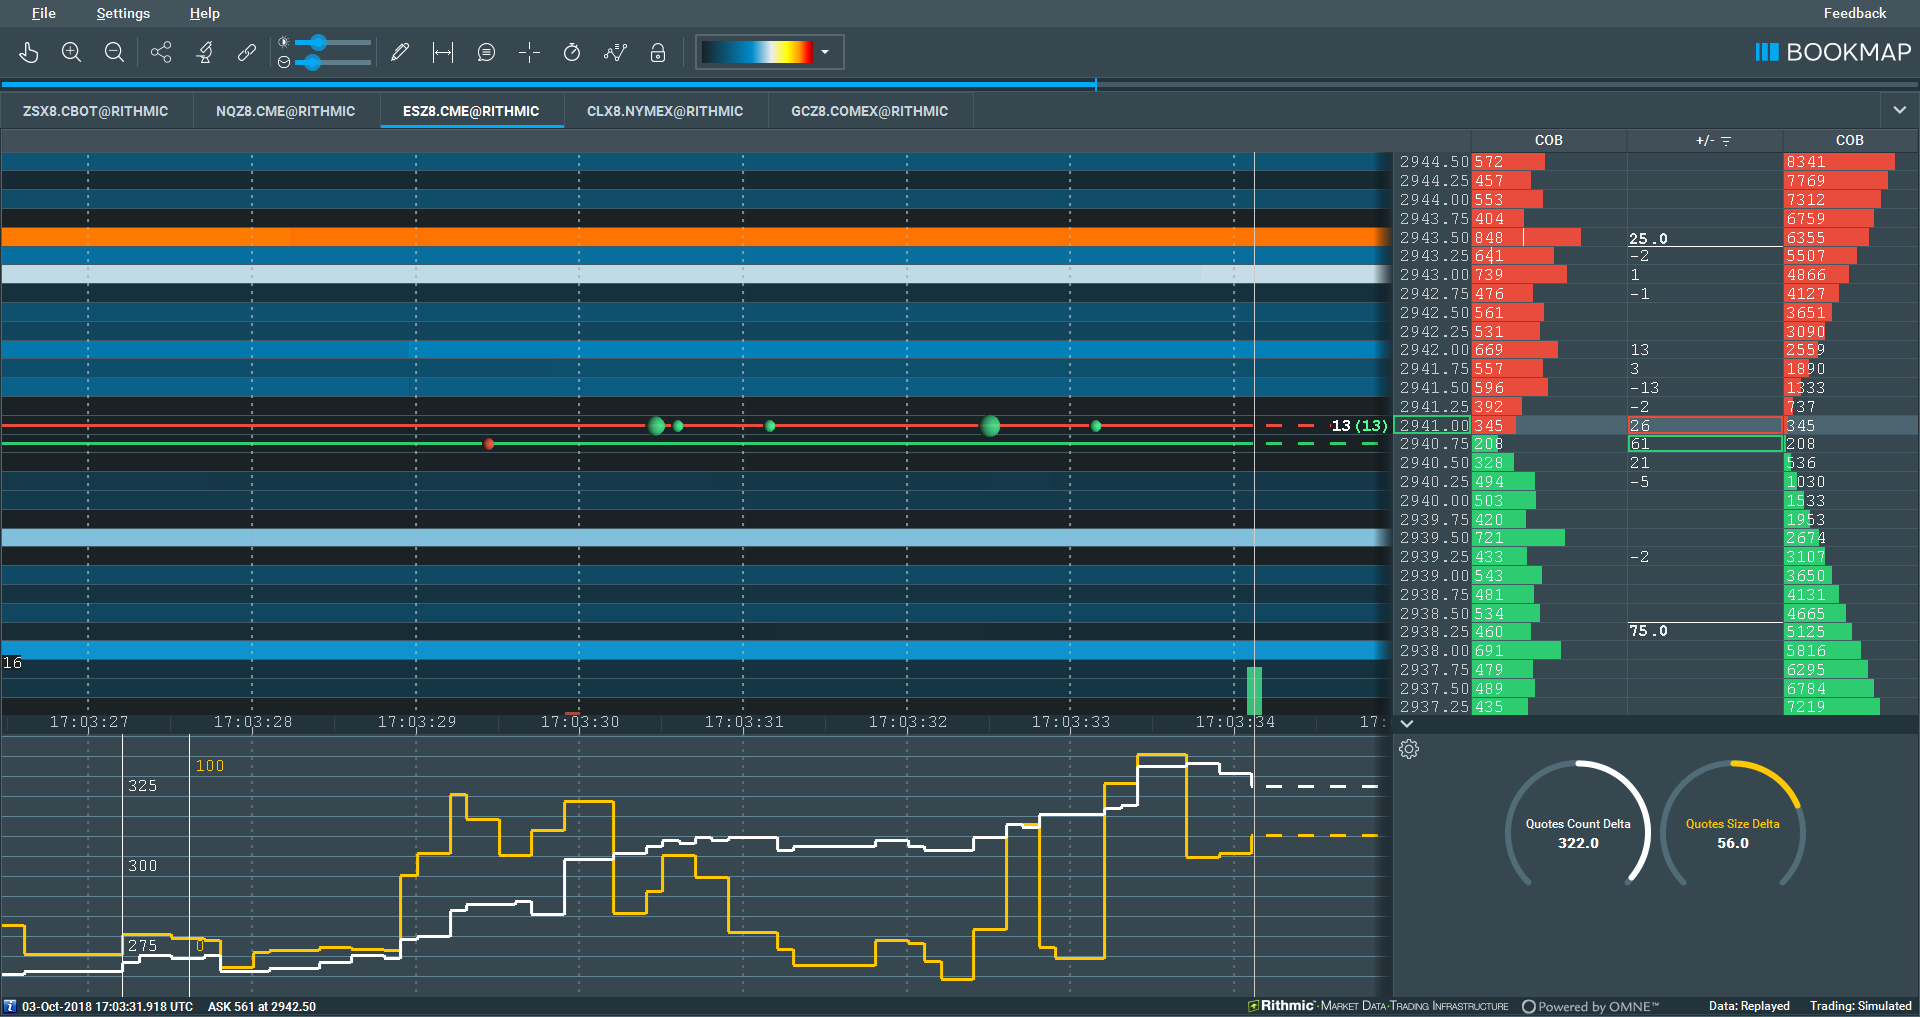Open the line chart indicators icon
Image resolution: width=1920 pixels, height=1017 pixels.
615,52
